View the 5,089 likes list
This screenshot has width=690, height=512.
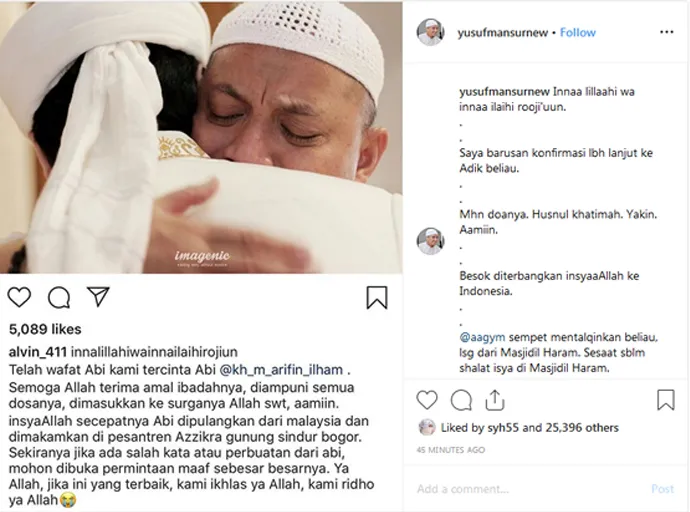(45, 329)
